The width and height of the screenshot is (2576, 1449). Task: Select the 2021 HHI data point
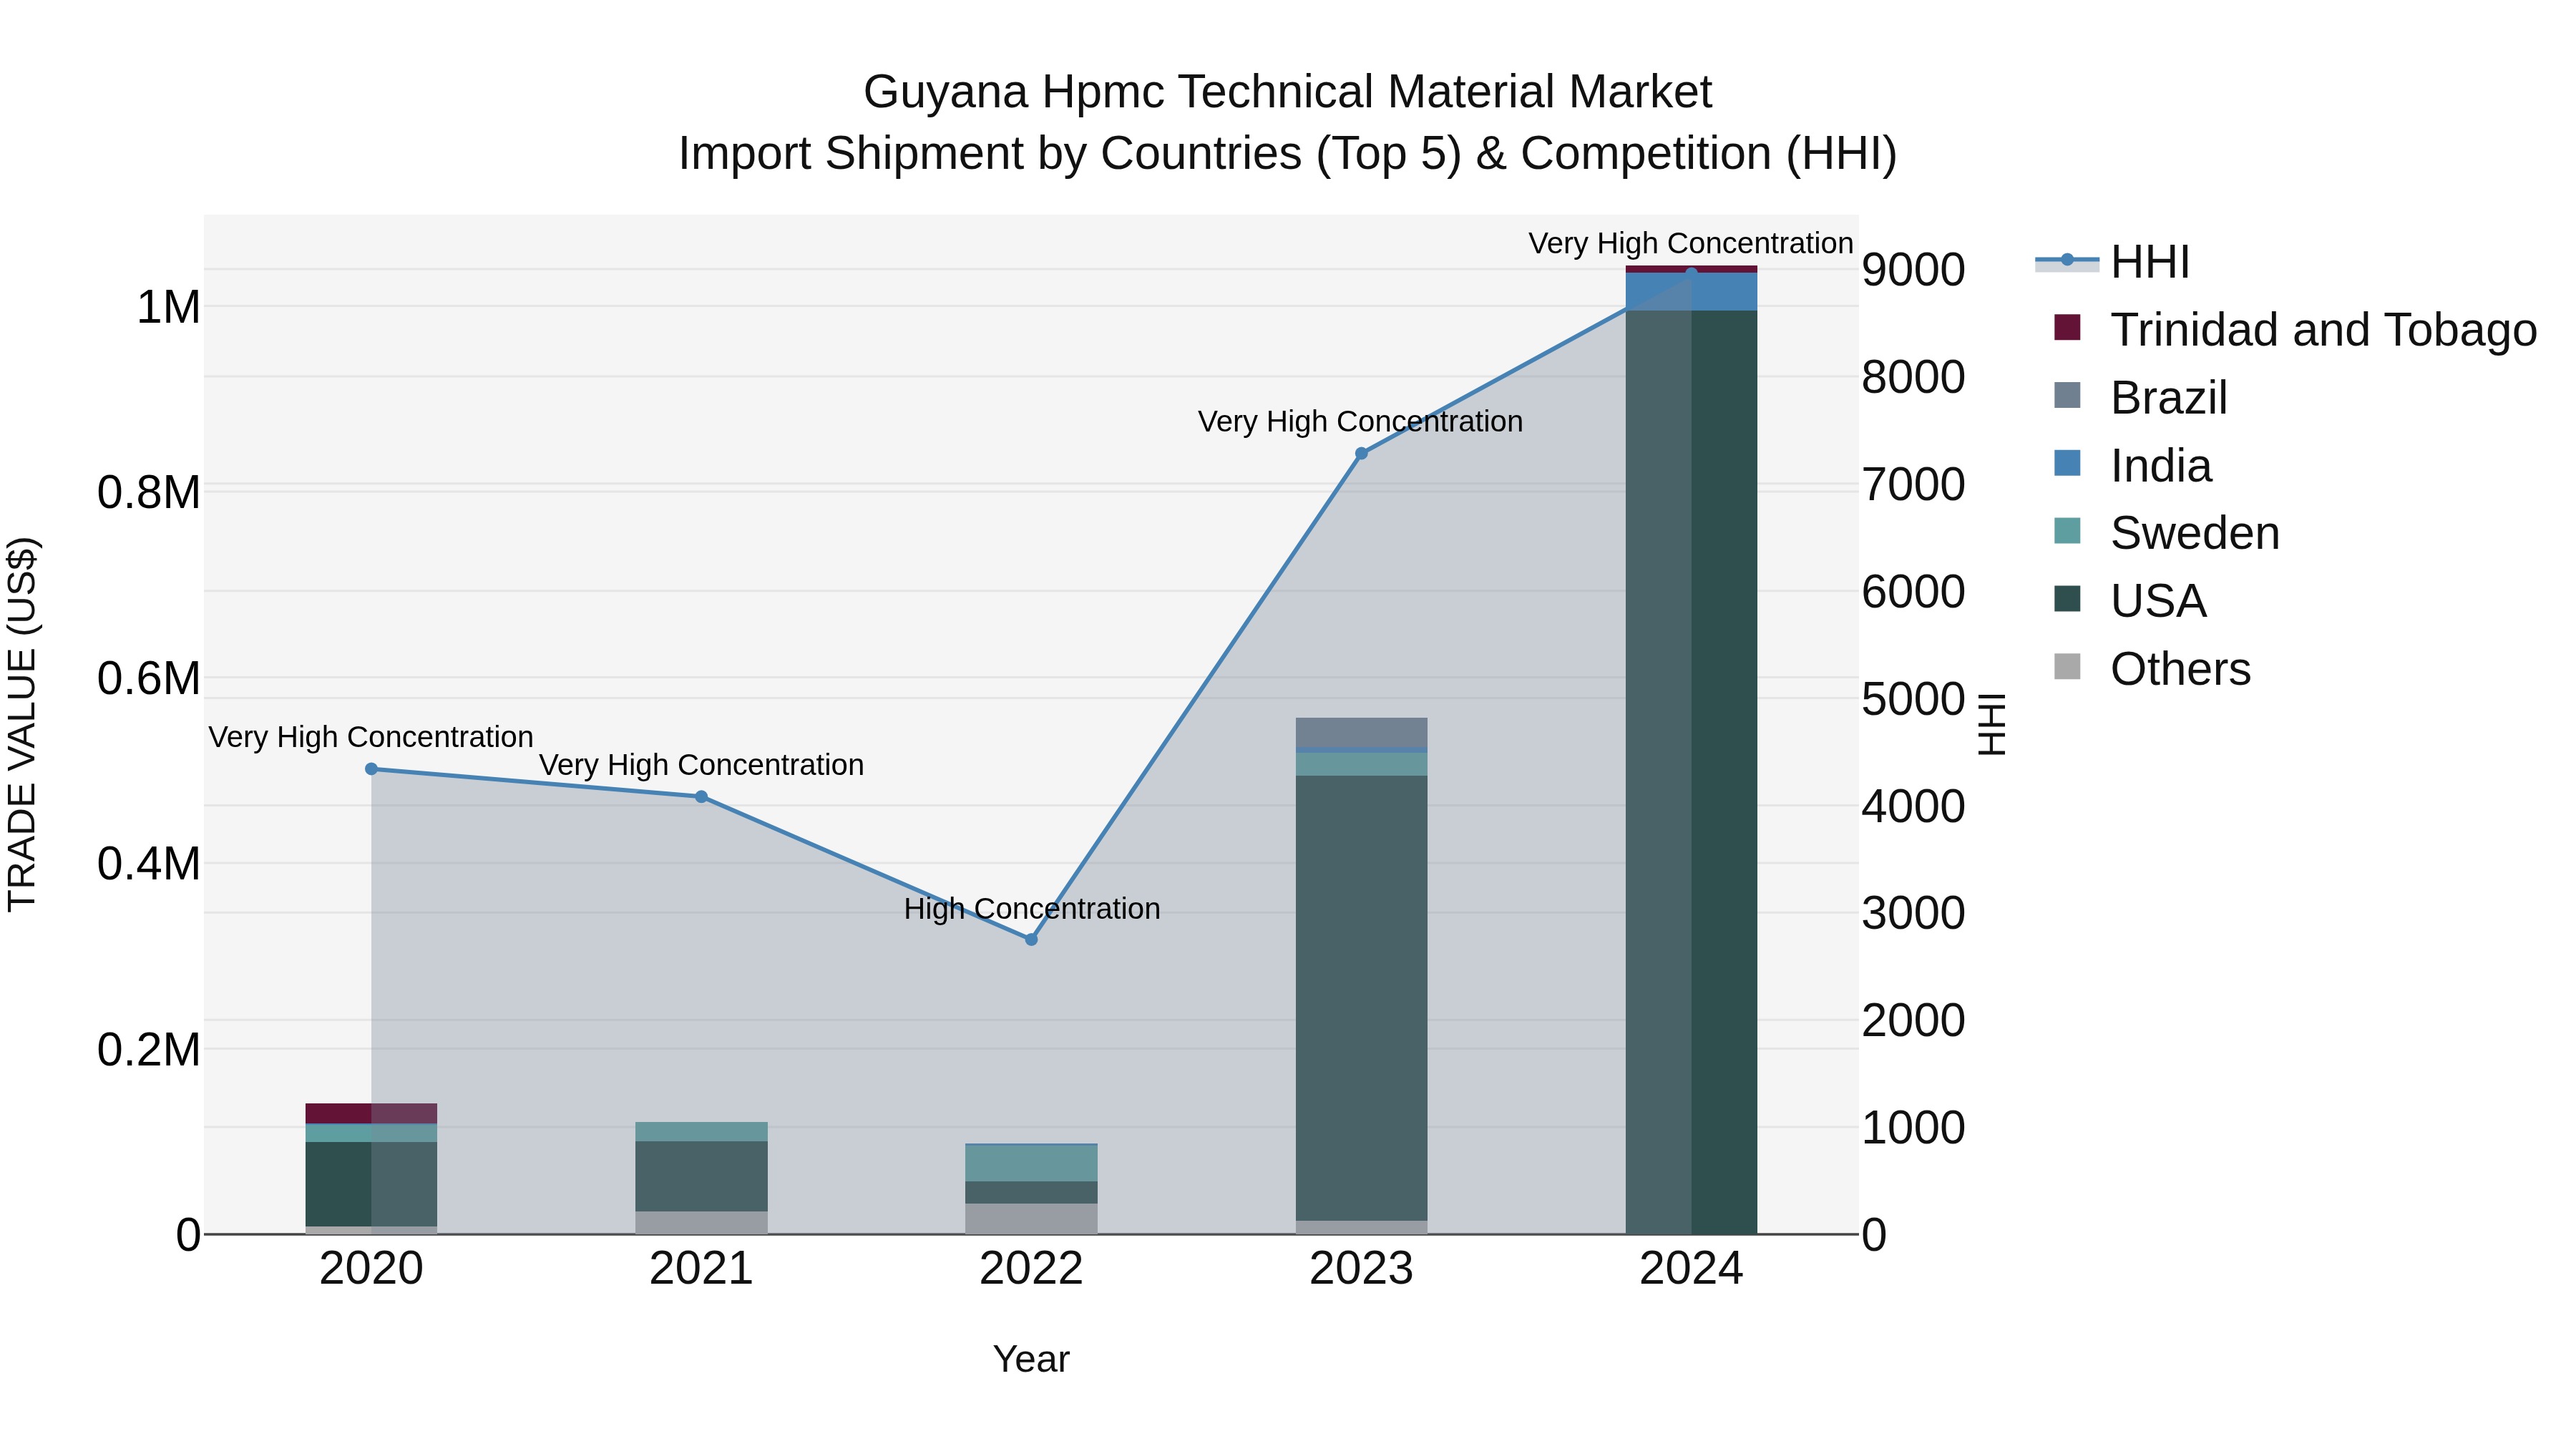[x=701, y=797]
